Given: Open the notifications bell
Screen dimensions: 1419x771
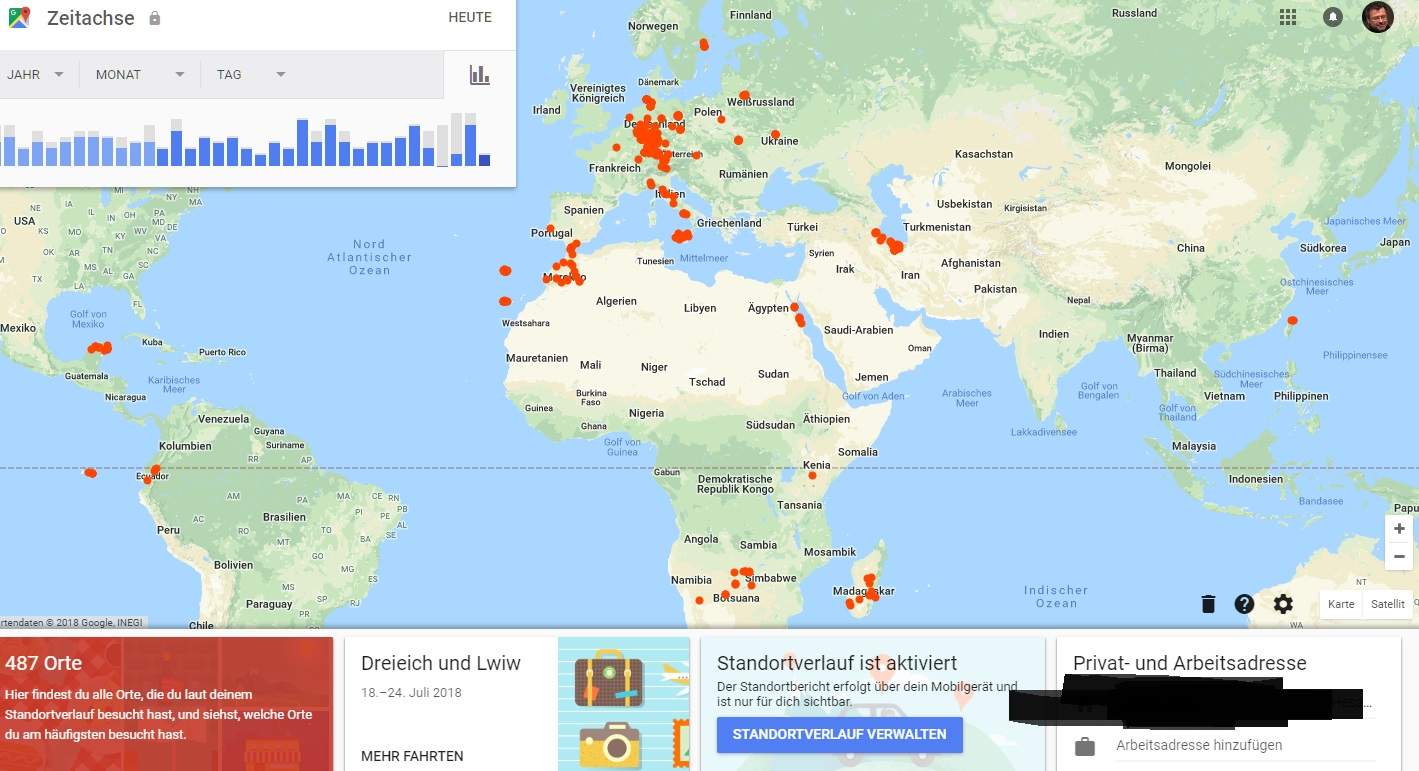Looking at the screenshot, I should pos(1333,17).
